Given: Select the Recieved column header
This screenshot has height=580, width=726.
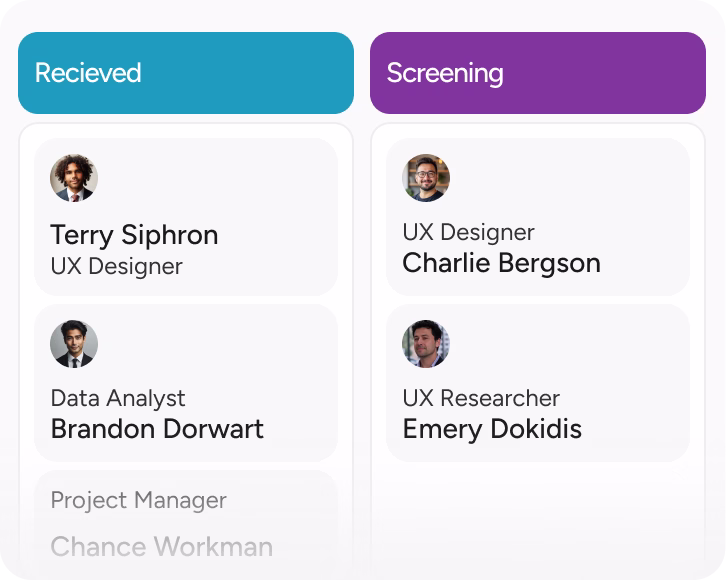Looking at the screenshot, I should pos(186,73).
